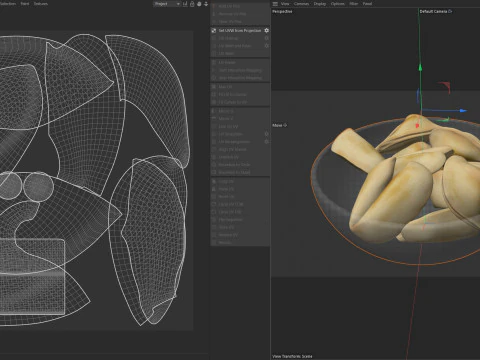
Task: Select the right circular UV island
Action: pos(38,187)
